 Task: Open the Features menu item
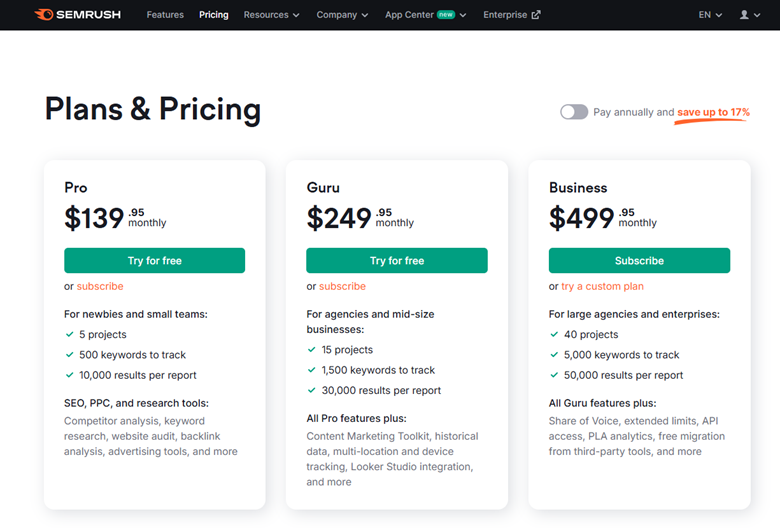165,15
